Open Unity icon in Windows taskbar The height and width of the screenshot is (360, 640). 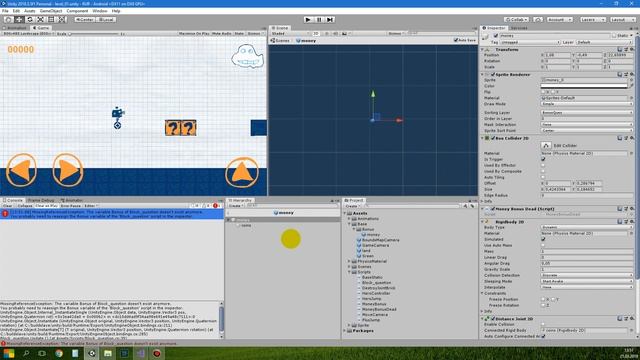(x=92, y=353)
